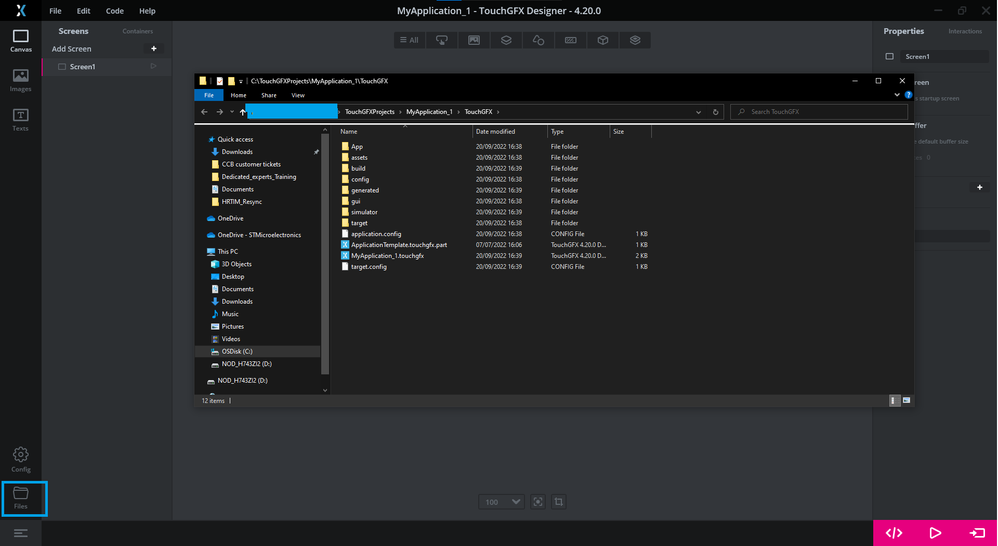Click the Generate Code button
998x546 pixels.
pos(894,533)
